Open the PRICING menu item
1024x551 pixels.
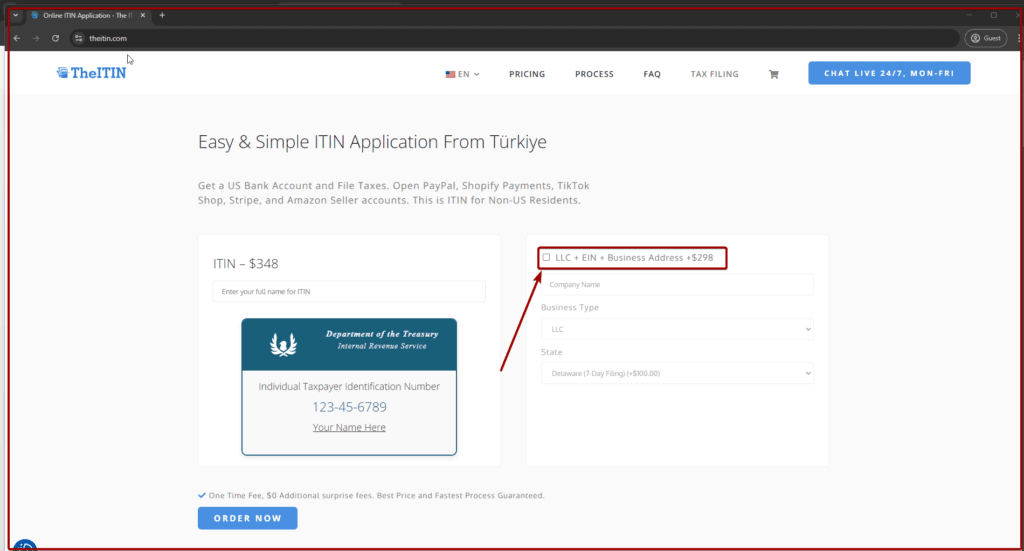(527, 74)
